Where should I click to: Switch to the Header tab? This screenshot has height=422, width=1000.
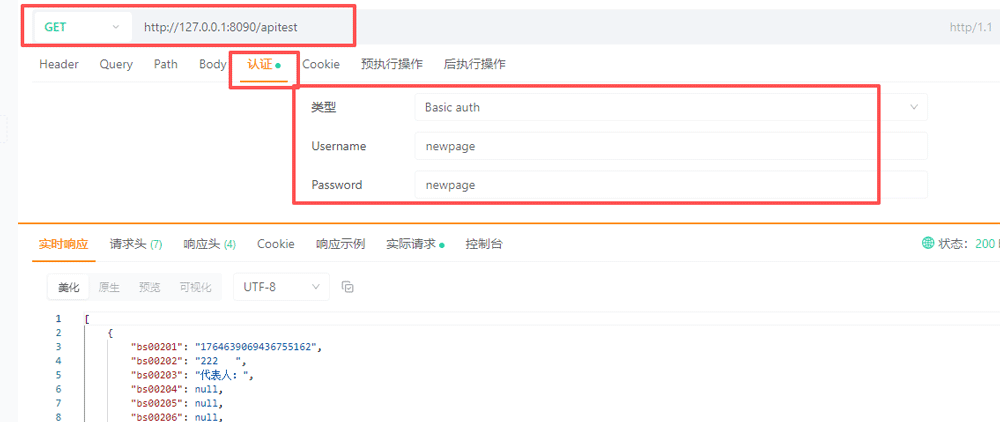(x=59, y=64)
